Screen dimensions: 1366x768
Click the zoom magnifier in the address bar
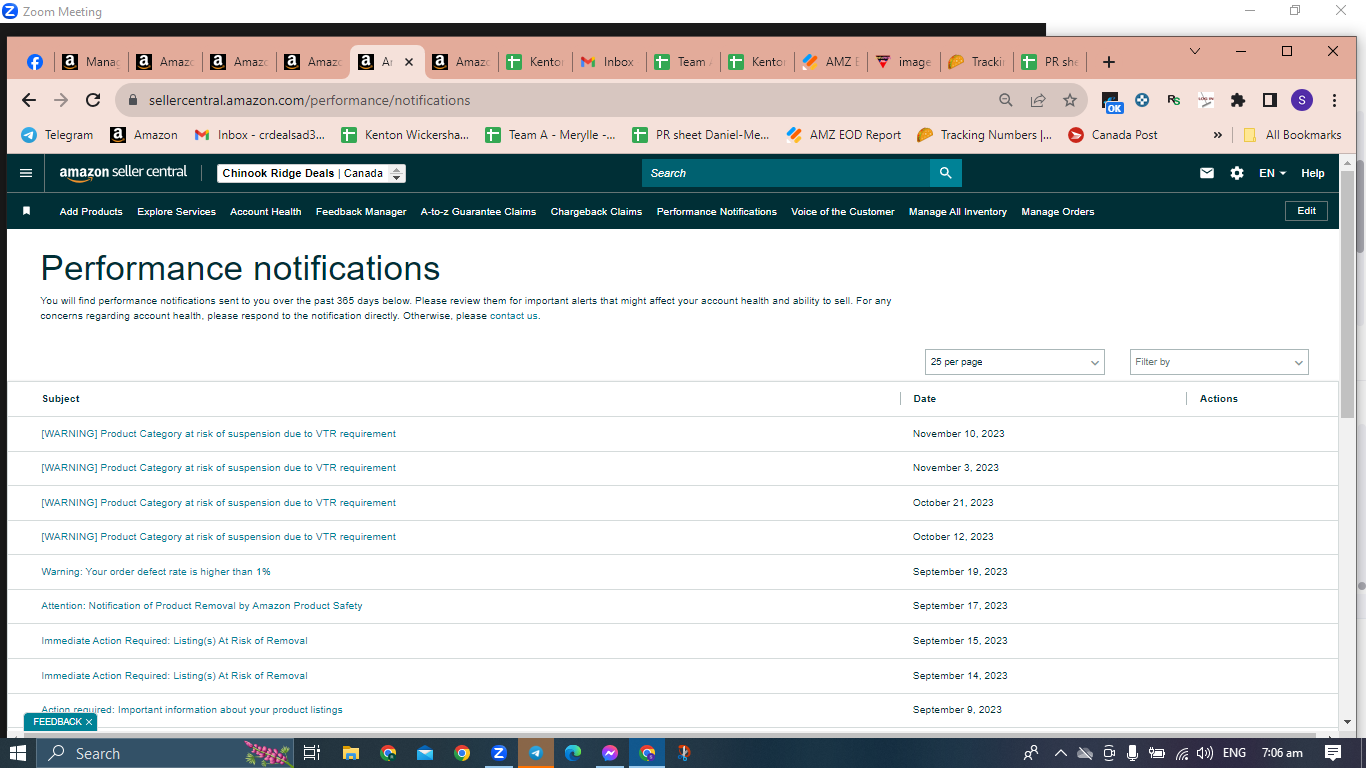[x=1006, y=100]
